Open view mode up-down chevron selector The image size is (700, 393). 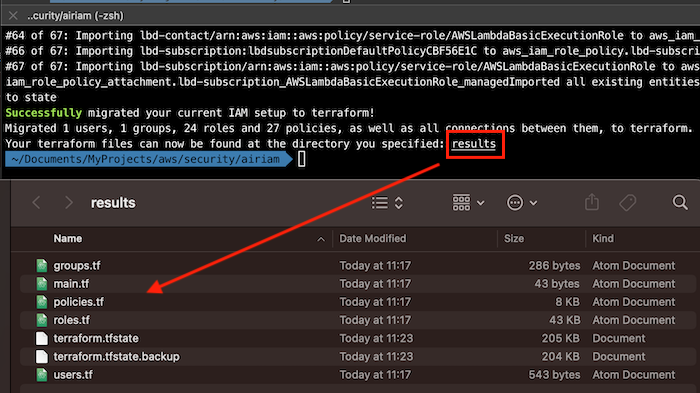[399, 203]
